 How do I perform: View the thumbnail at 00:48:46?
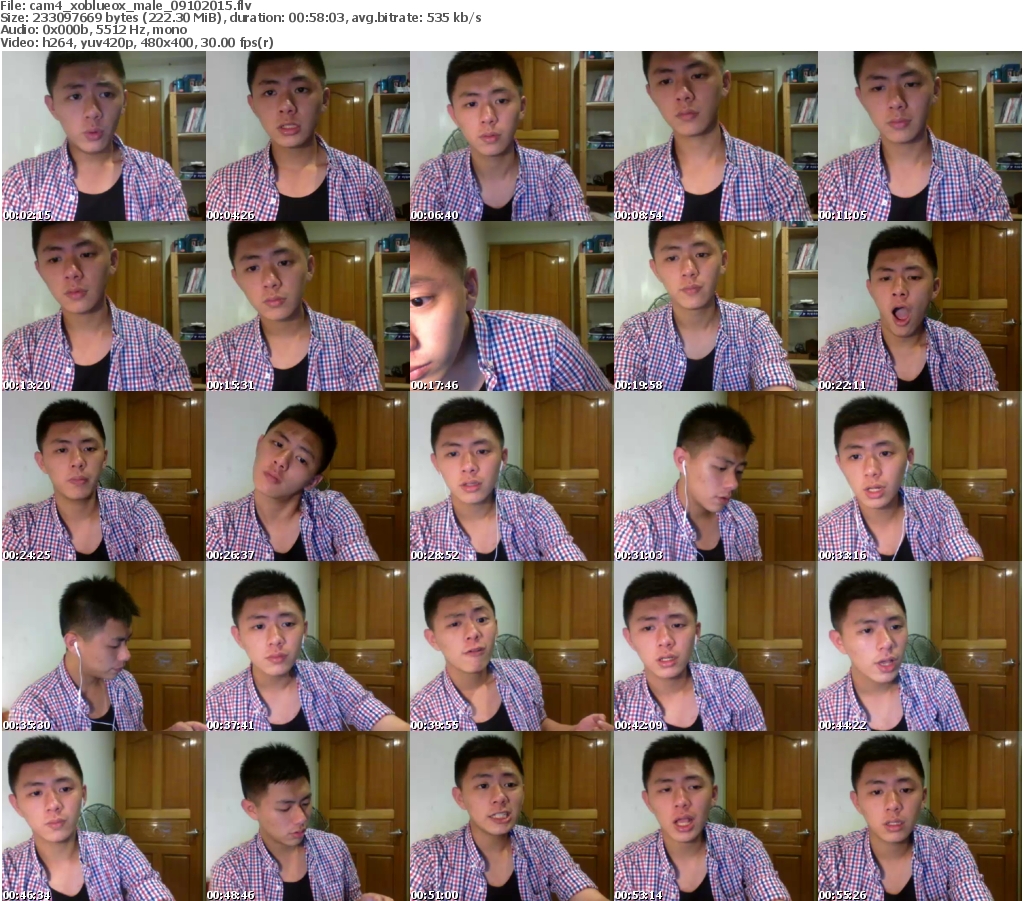pos(308,816)
